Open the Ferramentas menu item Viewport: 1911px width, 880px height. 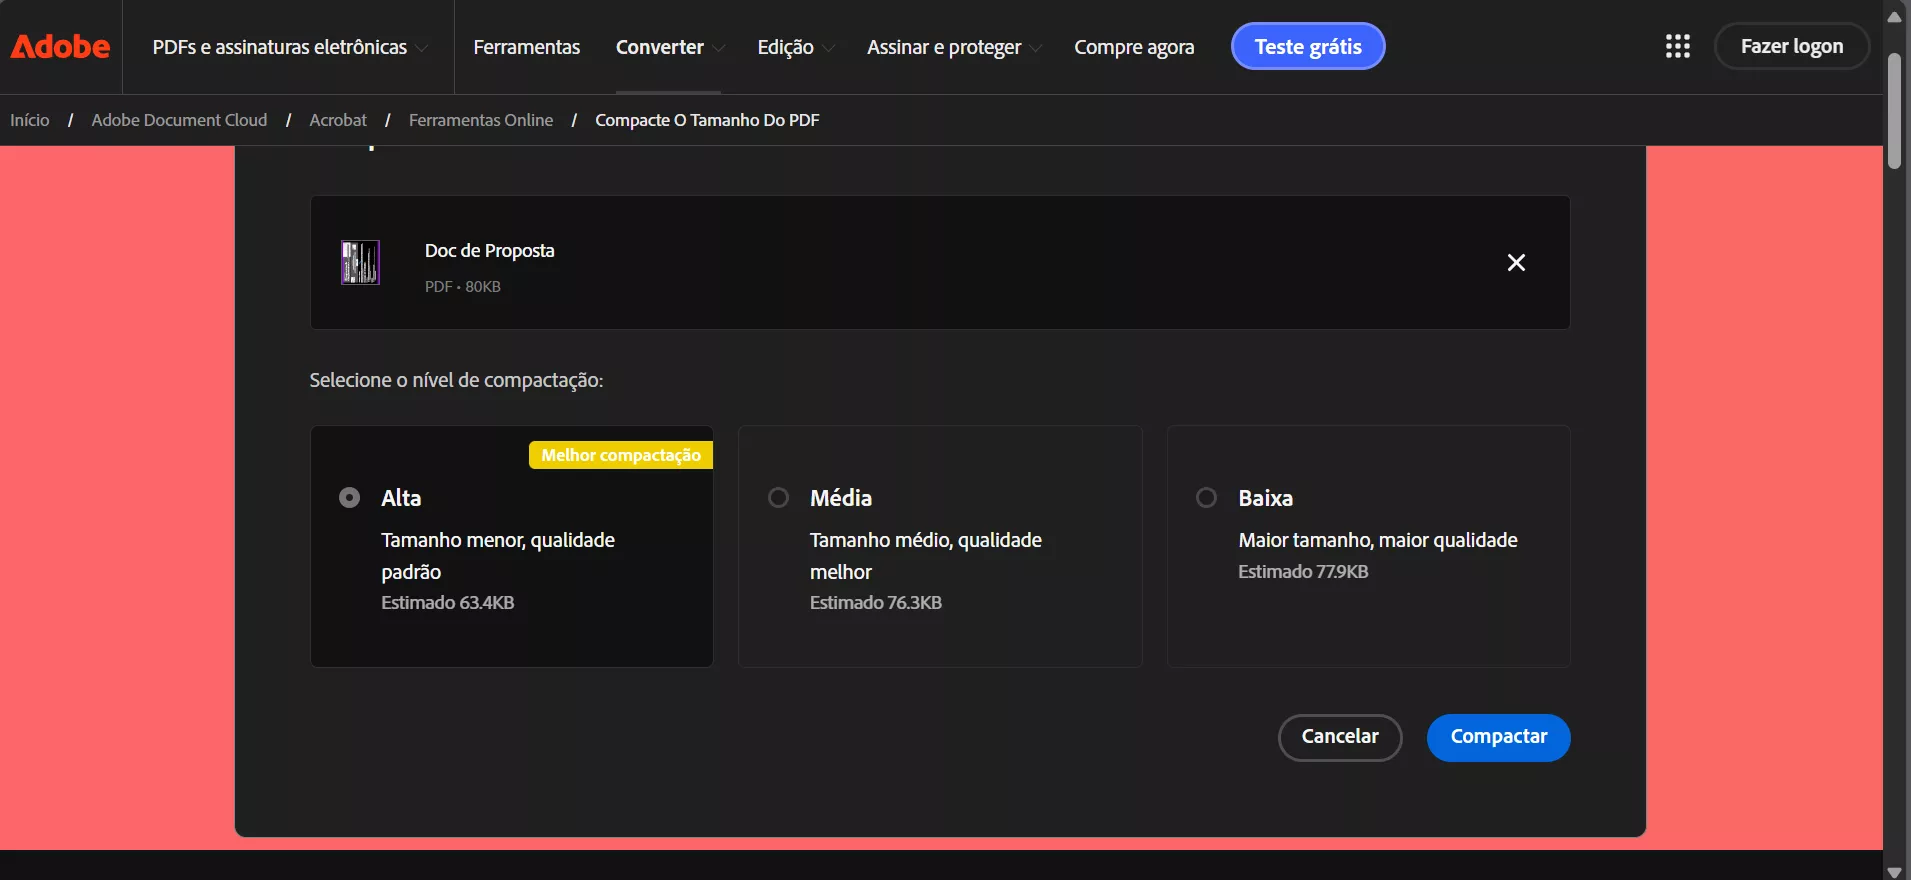click(x=526, y=47)
